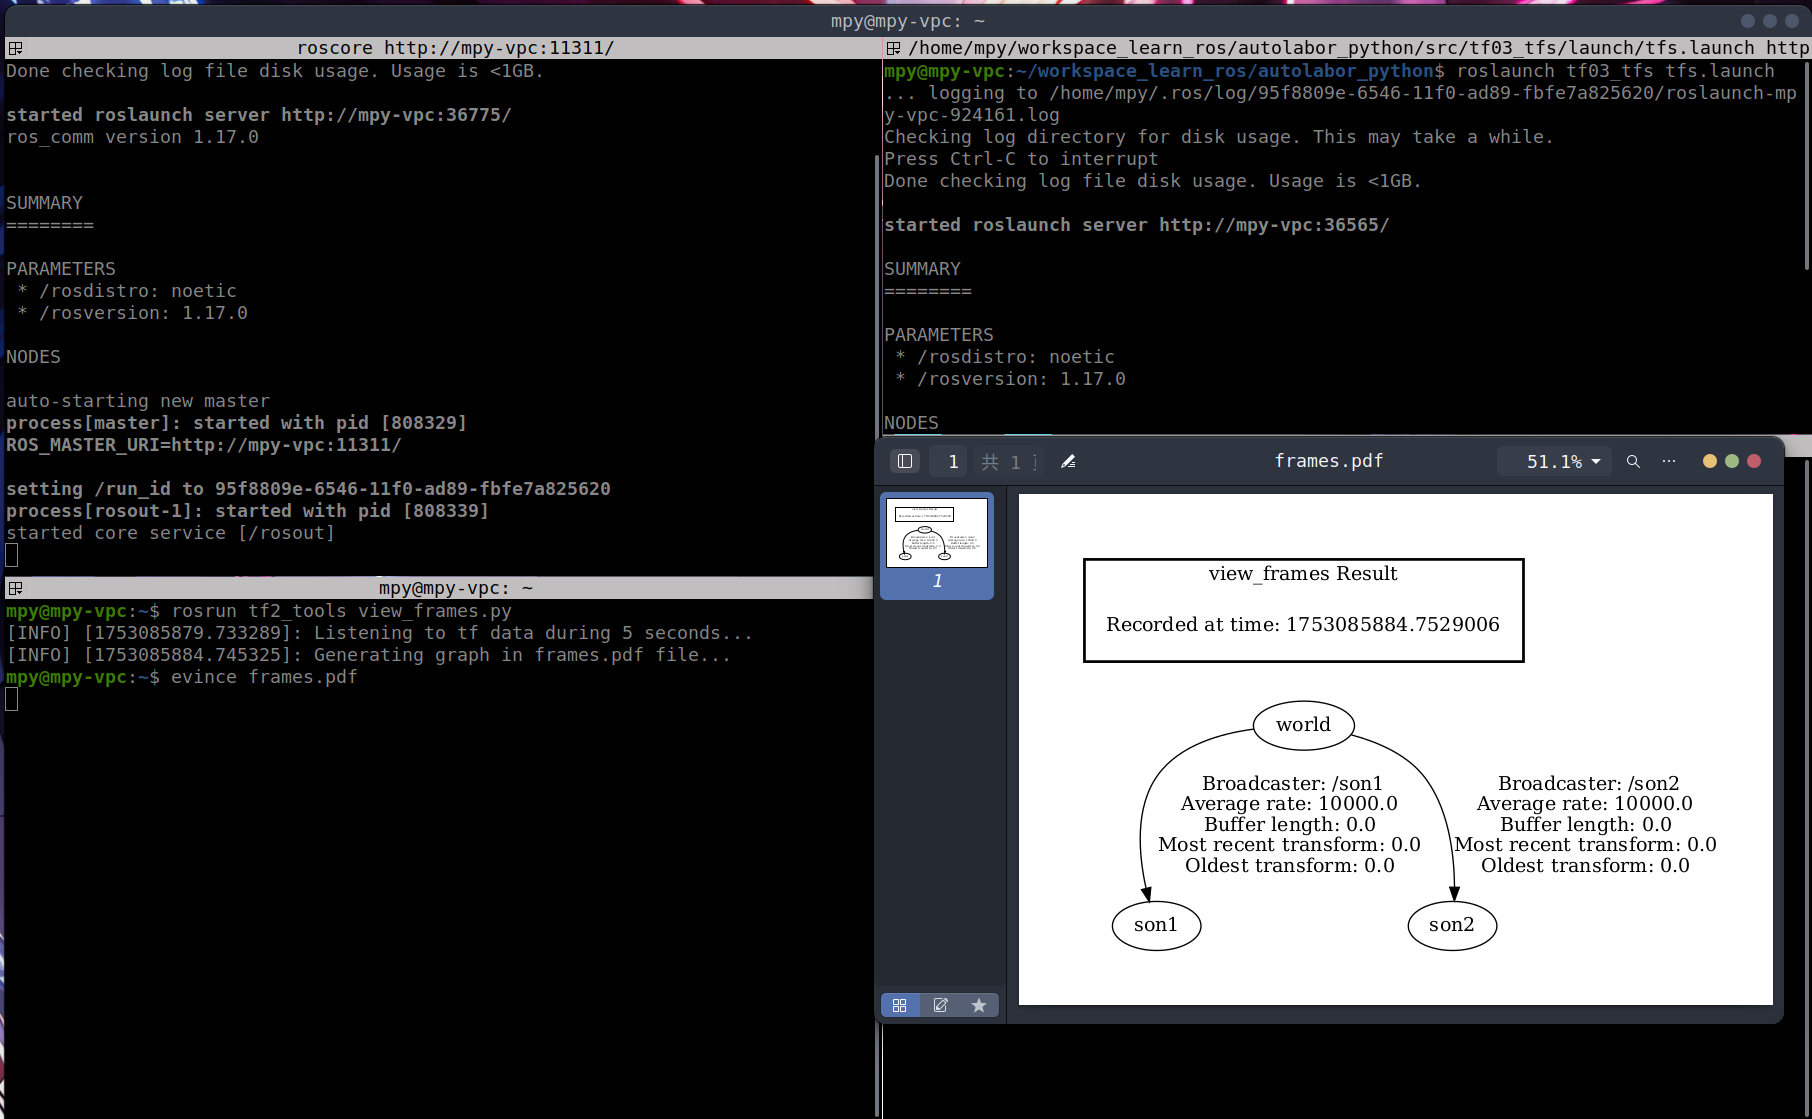1812x1119 pixels.
Task: Click the world node in the frames graph
Action: (1303, 725)
